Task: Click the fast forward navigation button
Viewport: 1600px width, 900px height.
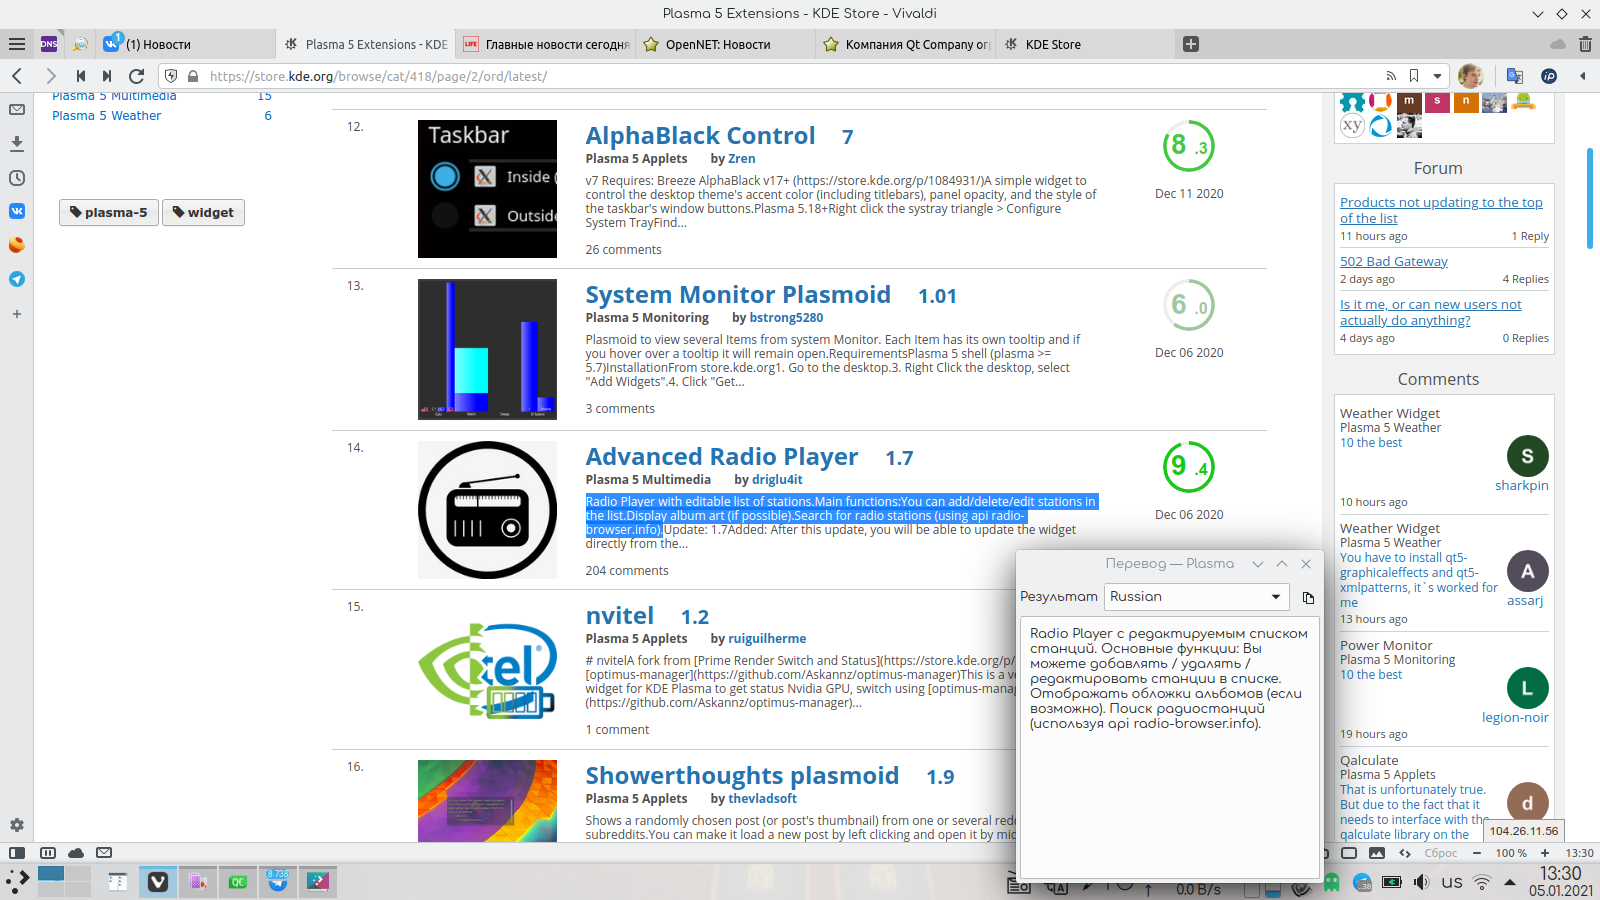Action: 107,76
